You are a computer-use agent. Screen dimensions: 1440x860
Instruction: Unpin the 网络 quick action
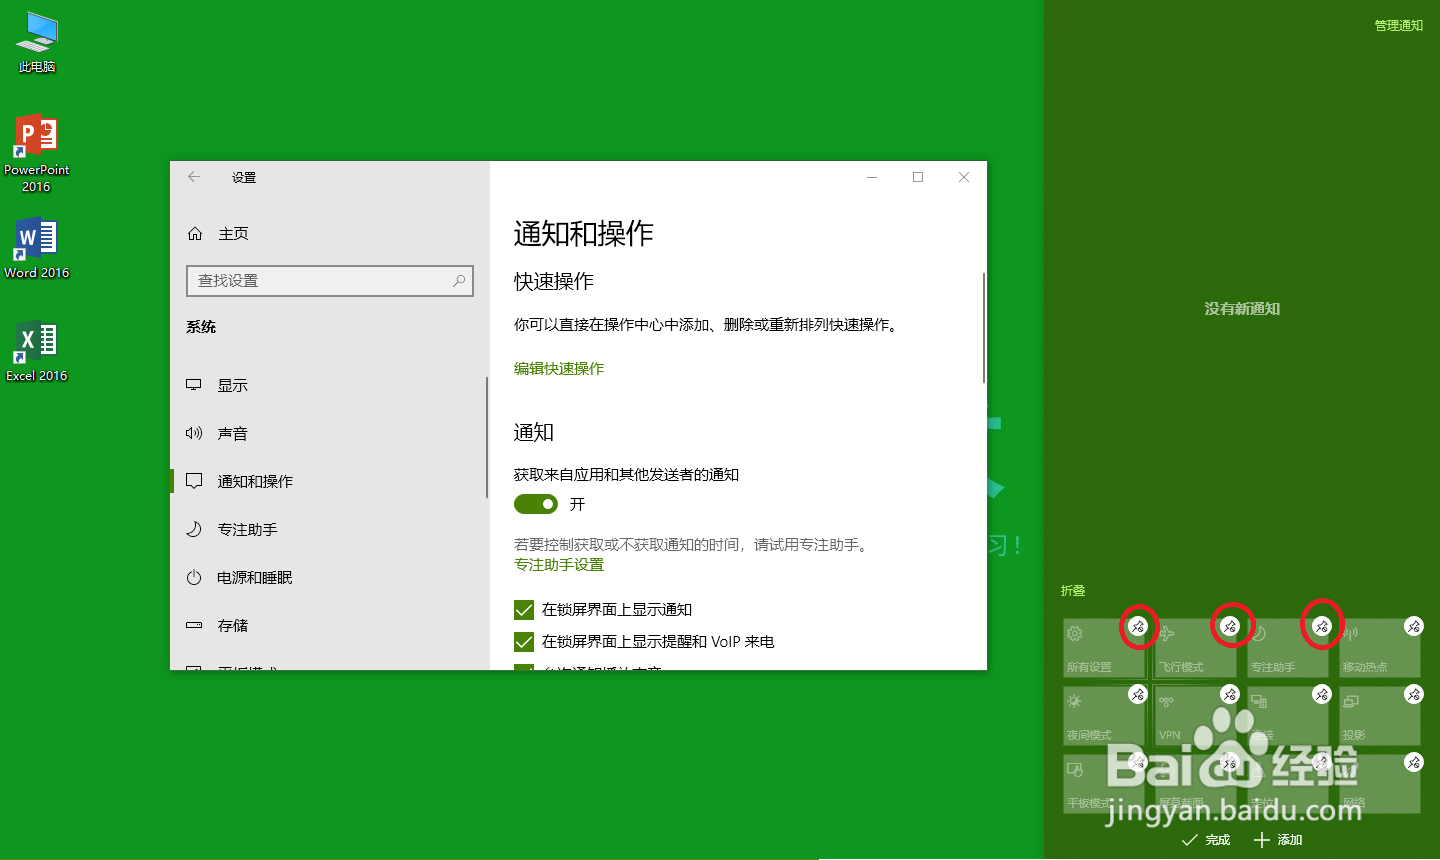pos(1414,762)
